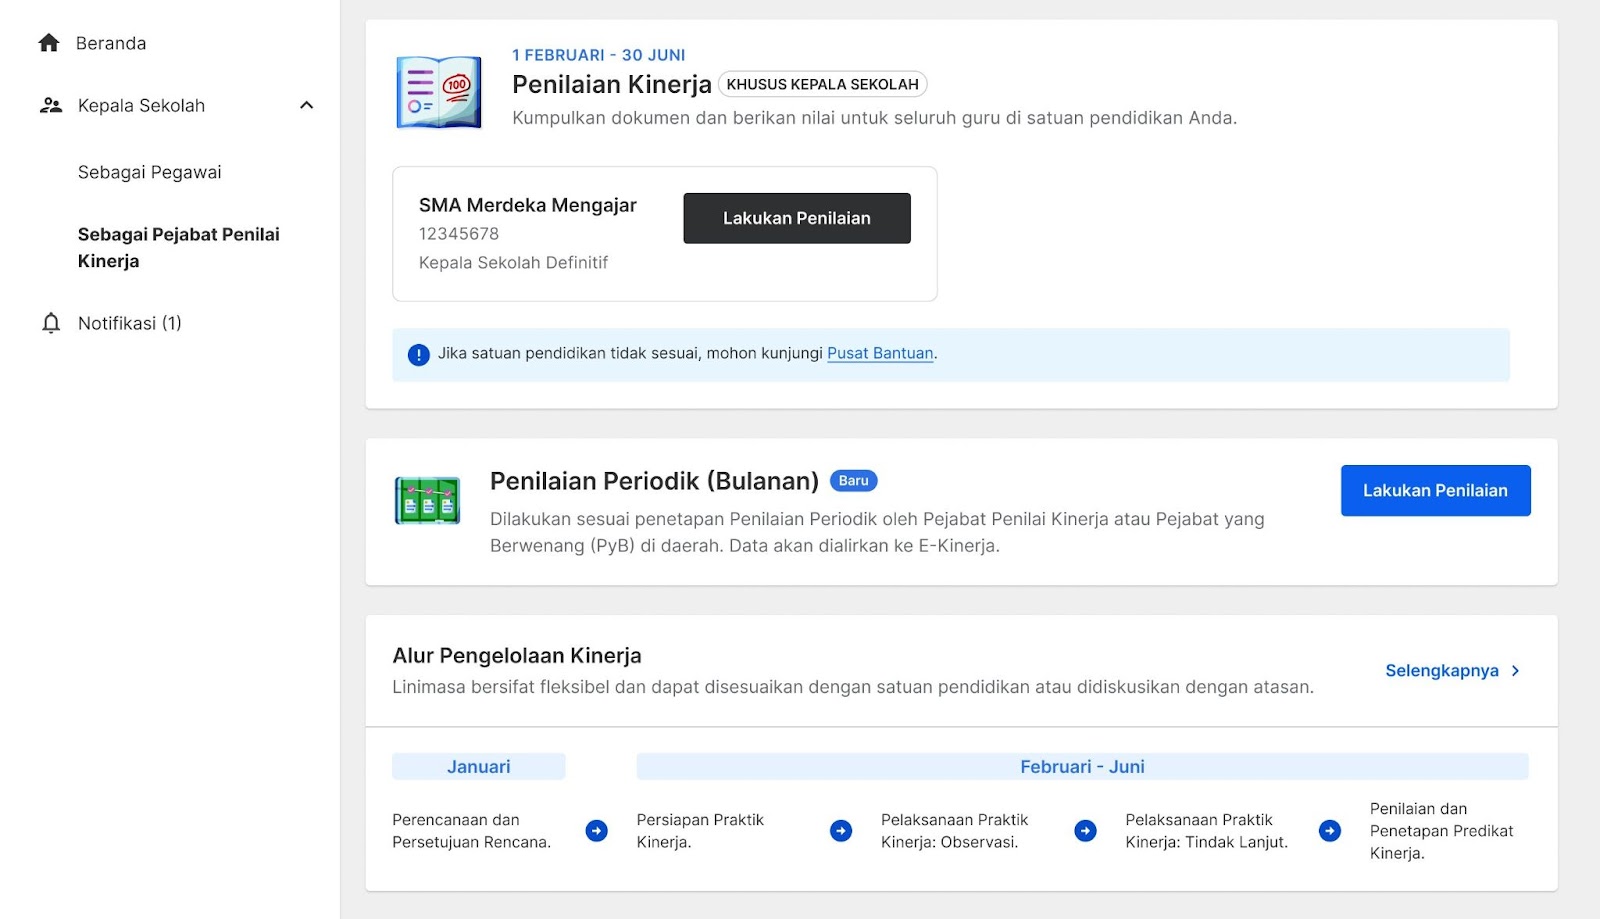Image resolution: width=1600 pixels, height=919 pixels.
Task: Collapse the Kepala Sekolah menu chevron
Action: pos(307,105)
